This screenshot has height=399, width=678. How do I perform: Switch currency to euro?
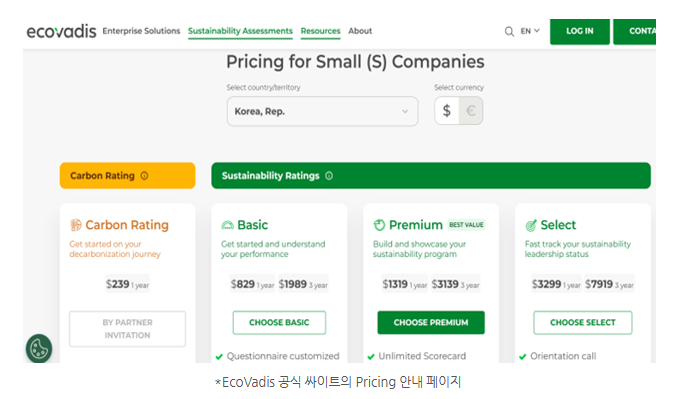pyautogui.click(x=471, y=111)
